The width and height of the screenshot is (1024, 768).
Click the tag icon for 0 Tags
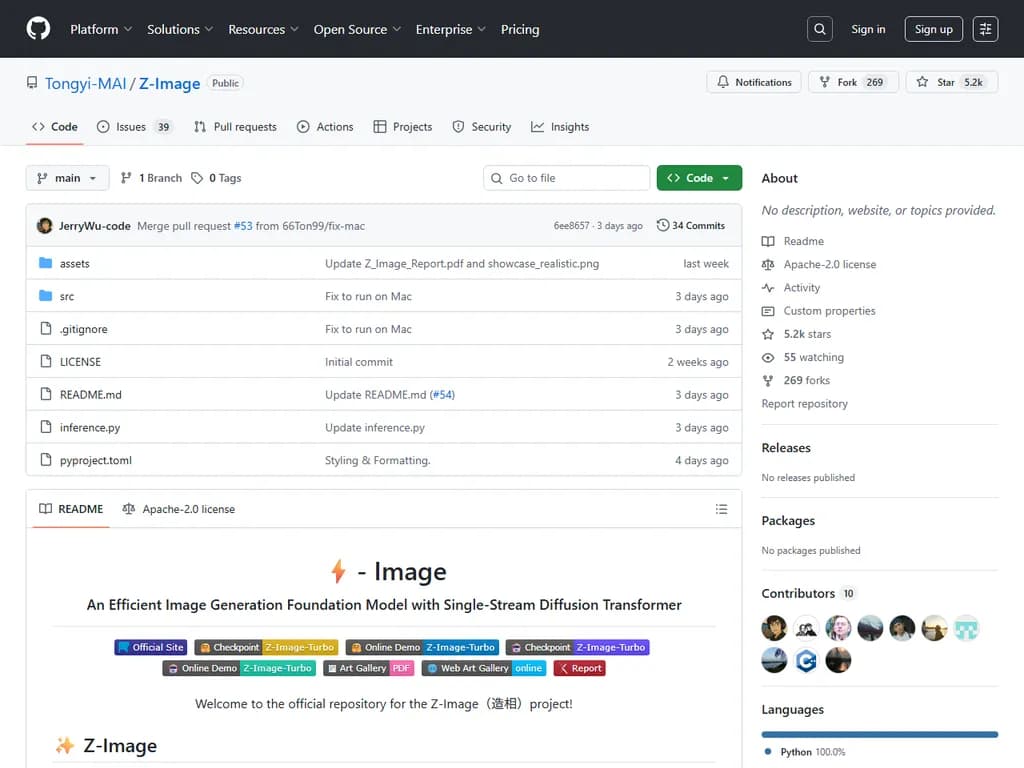coord(197,178)
